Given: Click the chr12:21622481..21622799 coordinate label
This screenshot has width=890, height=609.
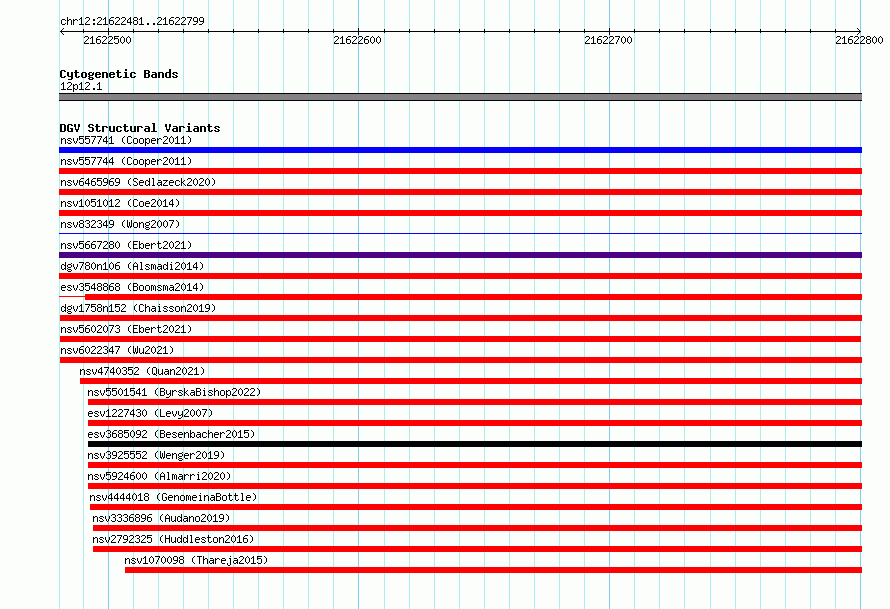Looking at the screenshot, I should [x=132, y=21].
